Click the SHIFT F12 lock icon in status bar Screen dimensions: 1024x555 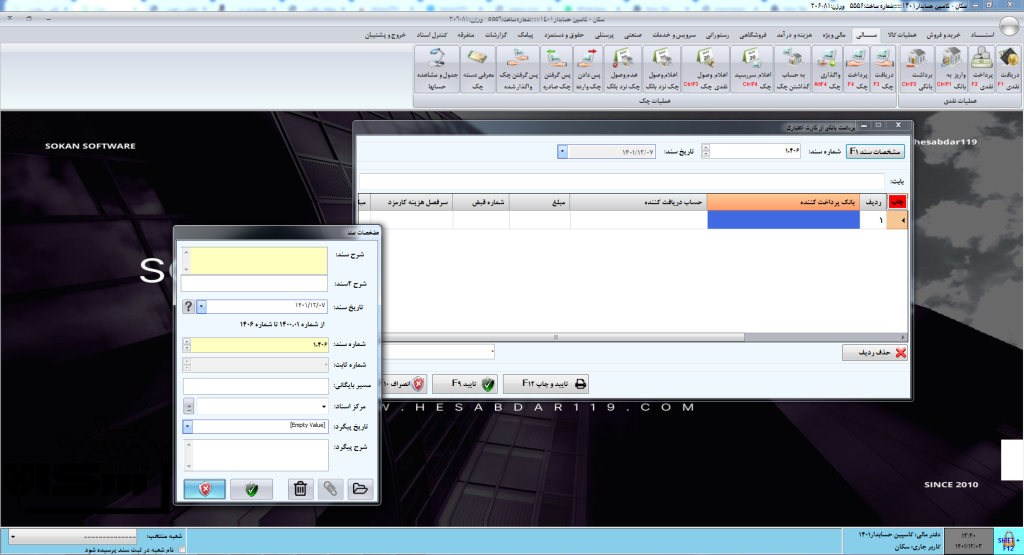[x=1008, y=541]
